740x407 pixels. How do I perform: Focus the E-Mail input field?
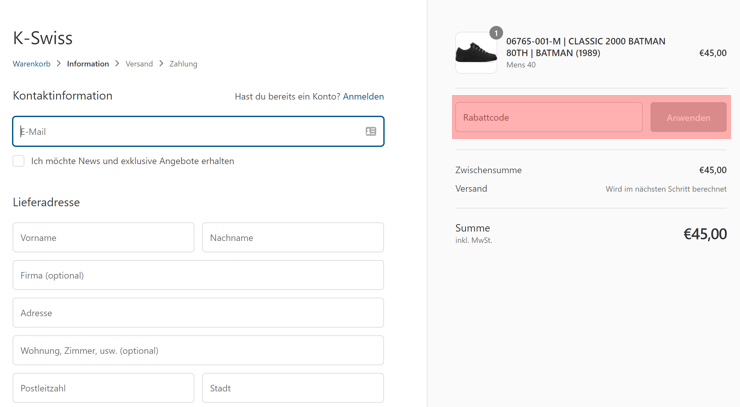198,131
